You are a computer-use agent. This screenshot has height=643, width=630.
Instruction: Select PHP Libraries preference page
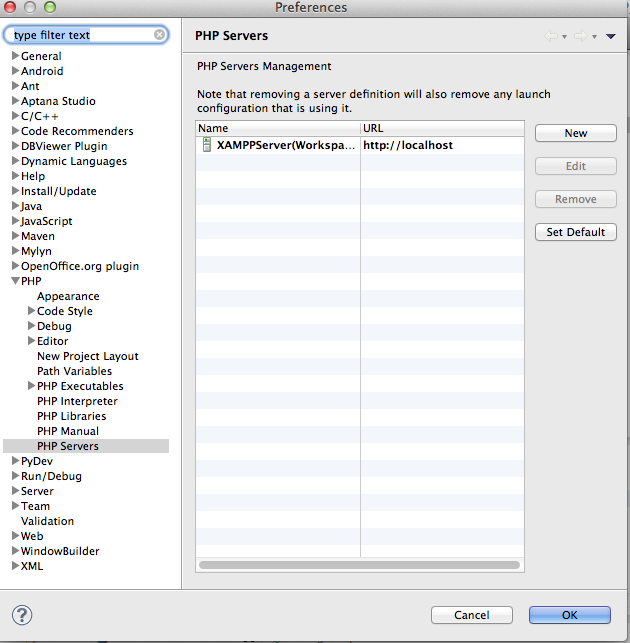(71, 416)
